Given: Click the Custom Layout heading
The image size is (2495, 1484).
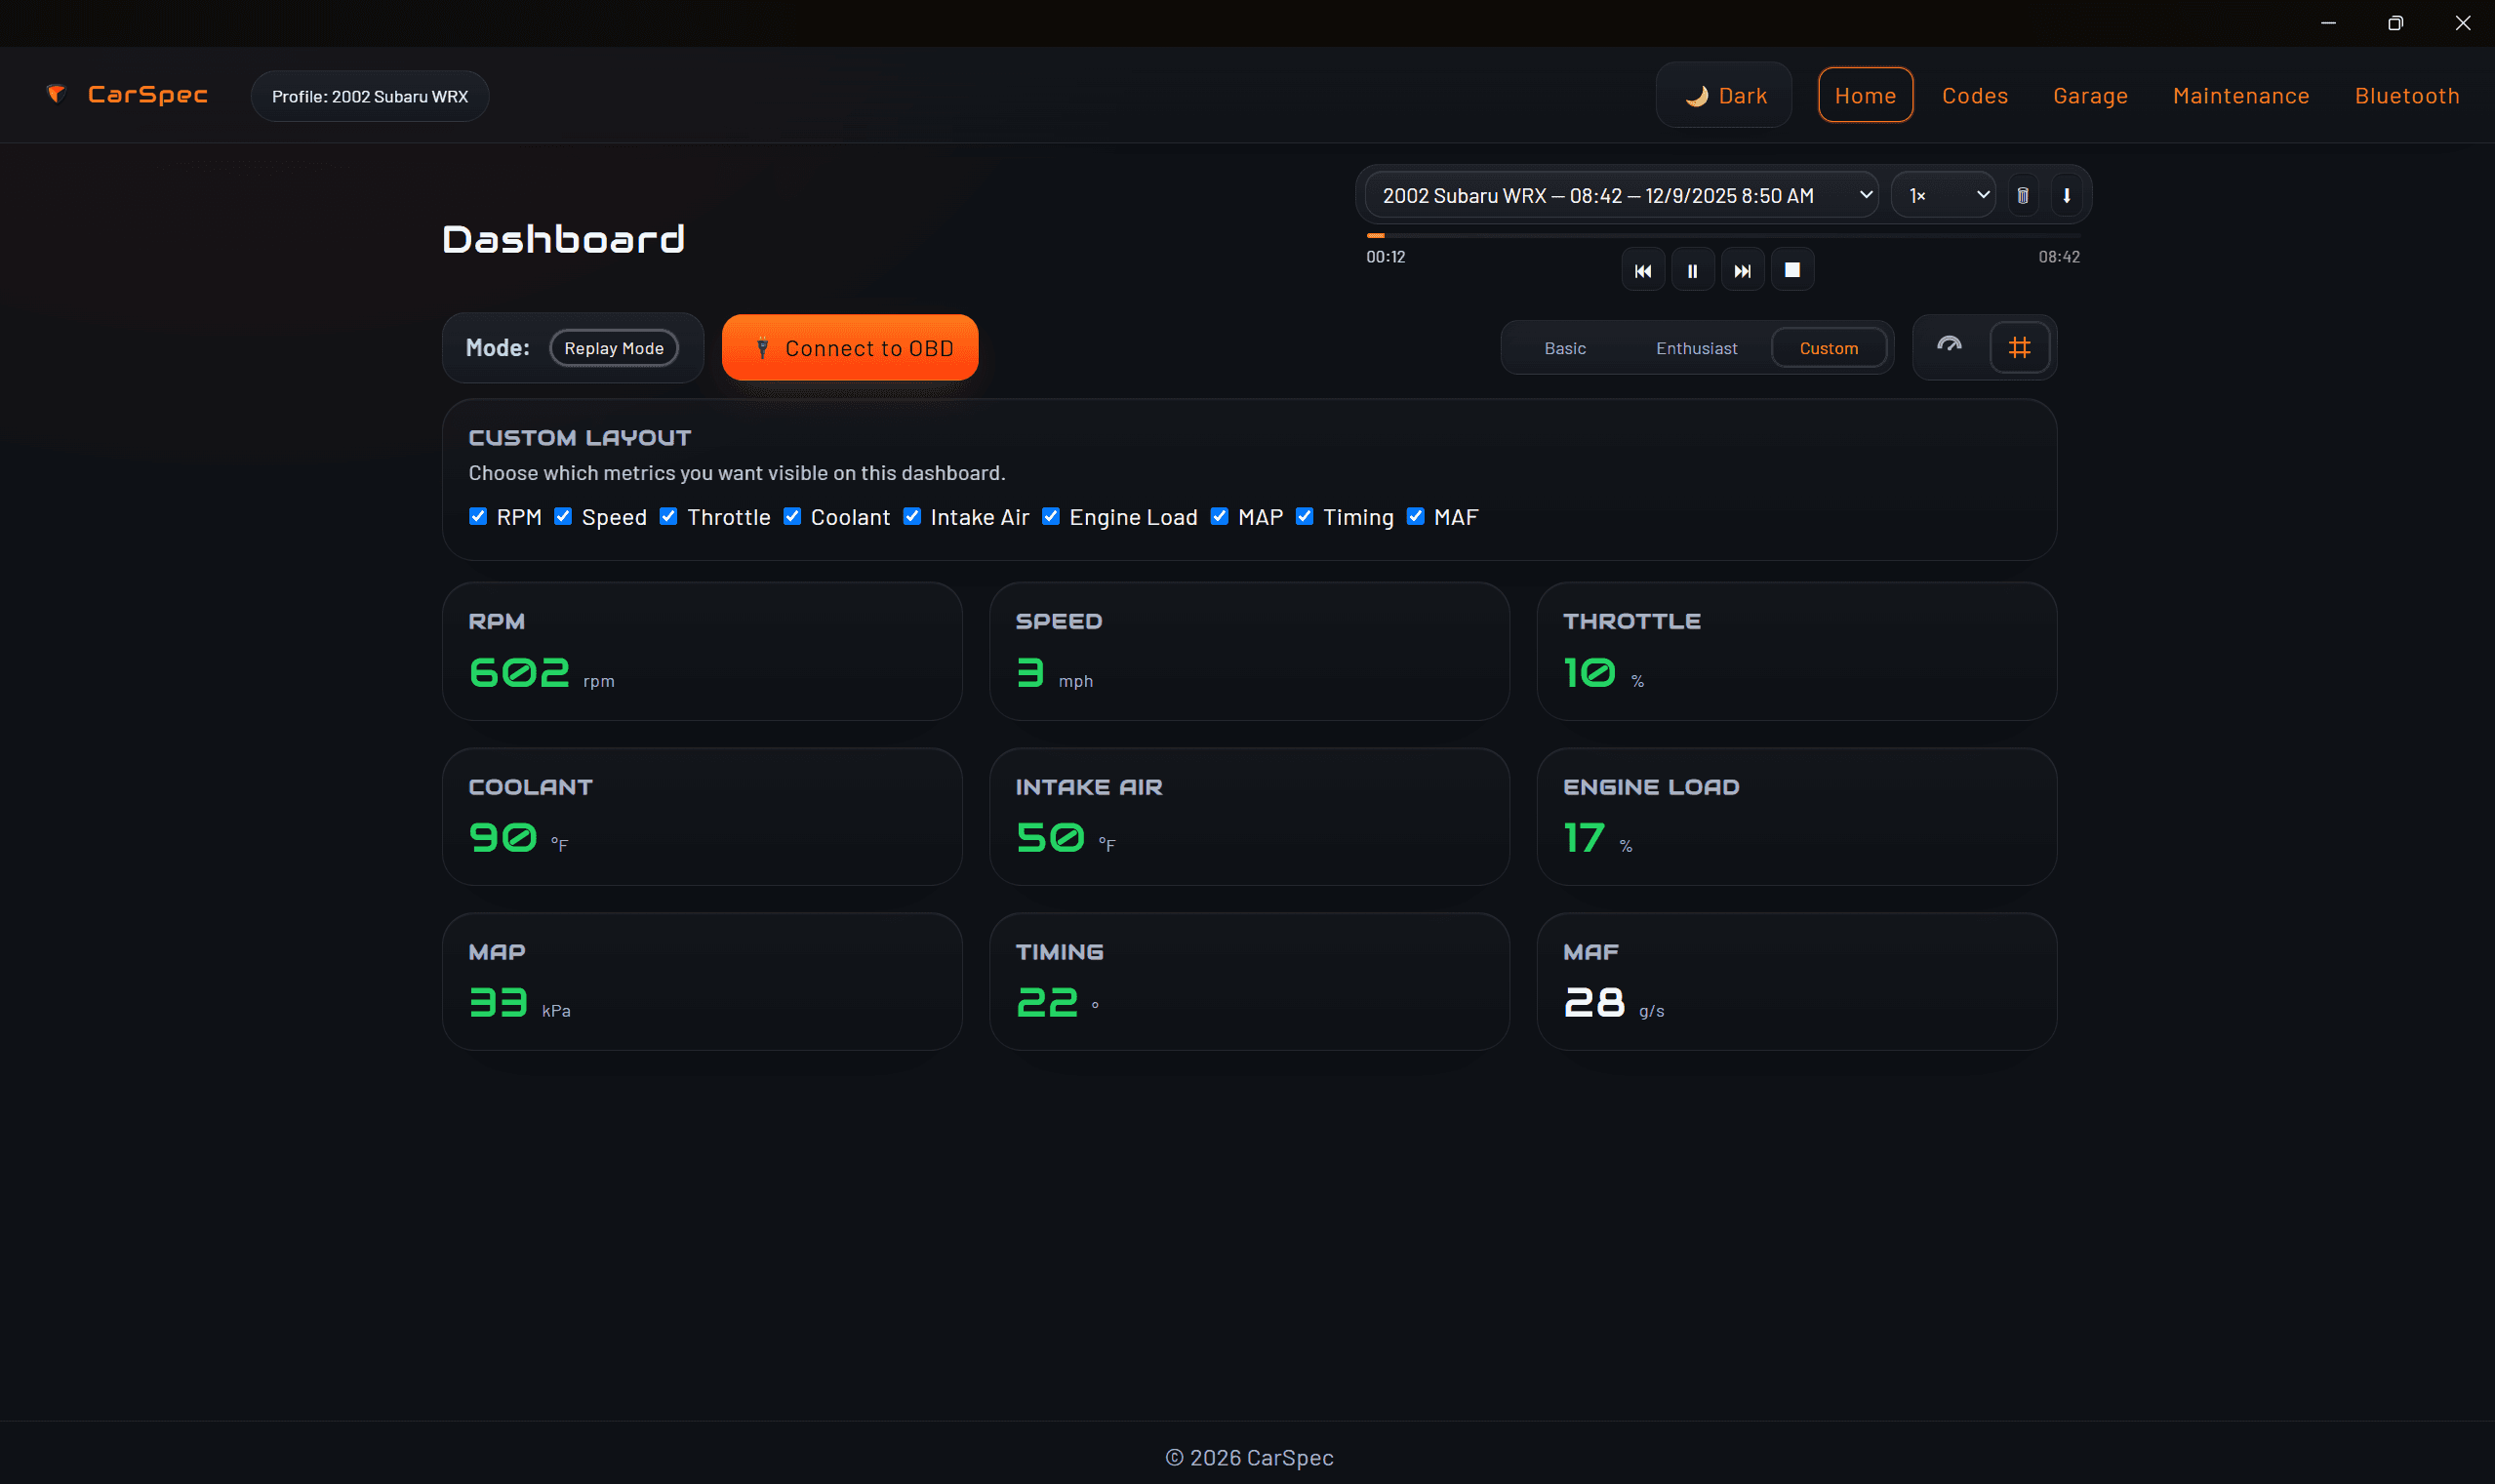Looking at the screenshot, I should tap(580, 438).
